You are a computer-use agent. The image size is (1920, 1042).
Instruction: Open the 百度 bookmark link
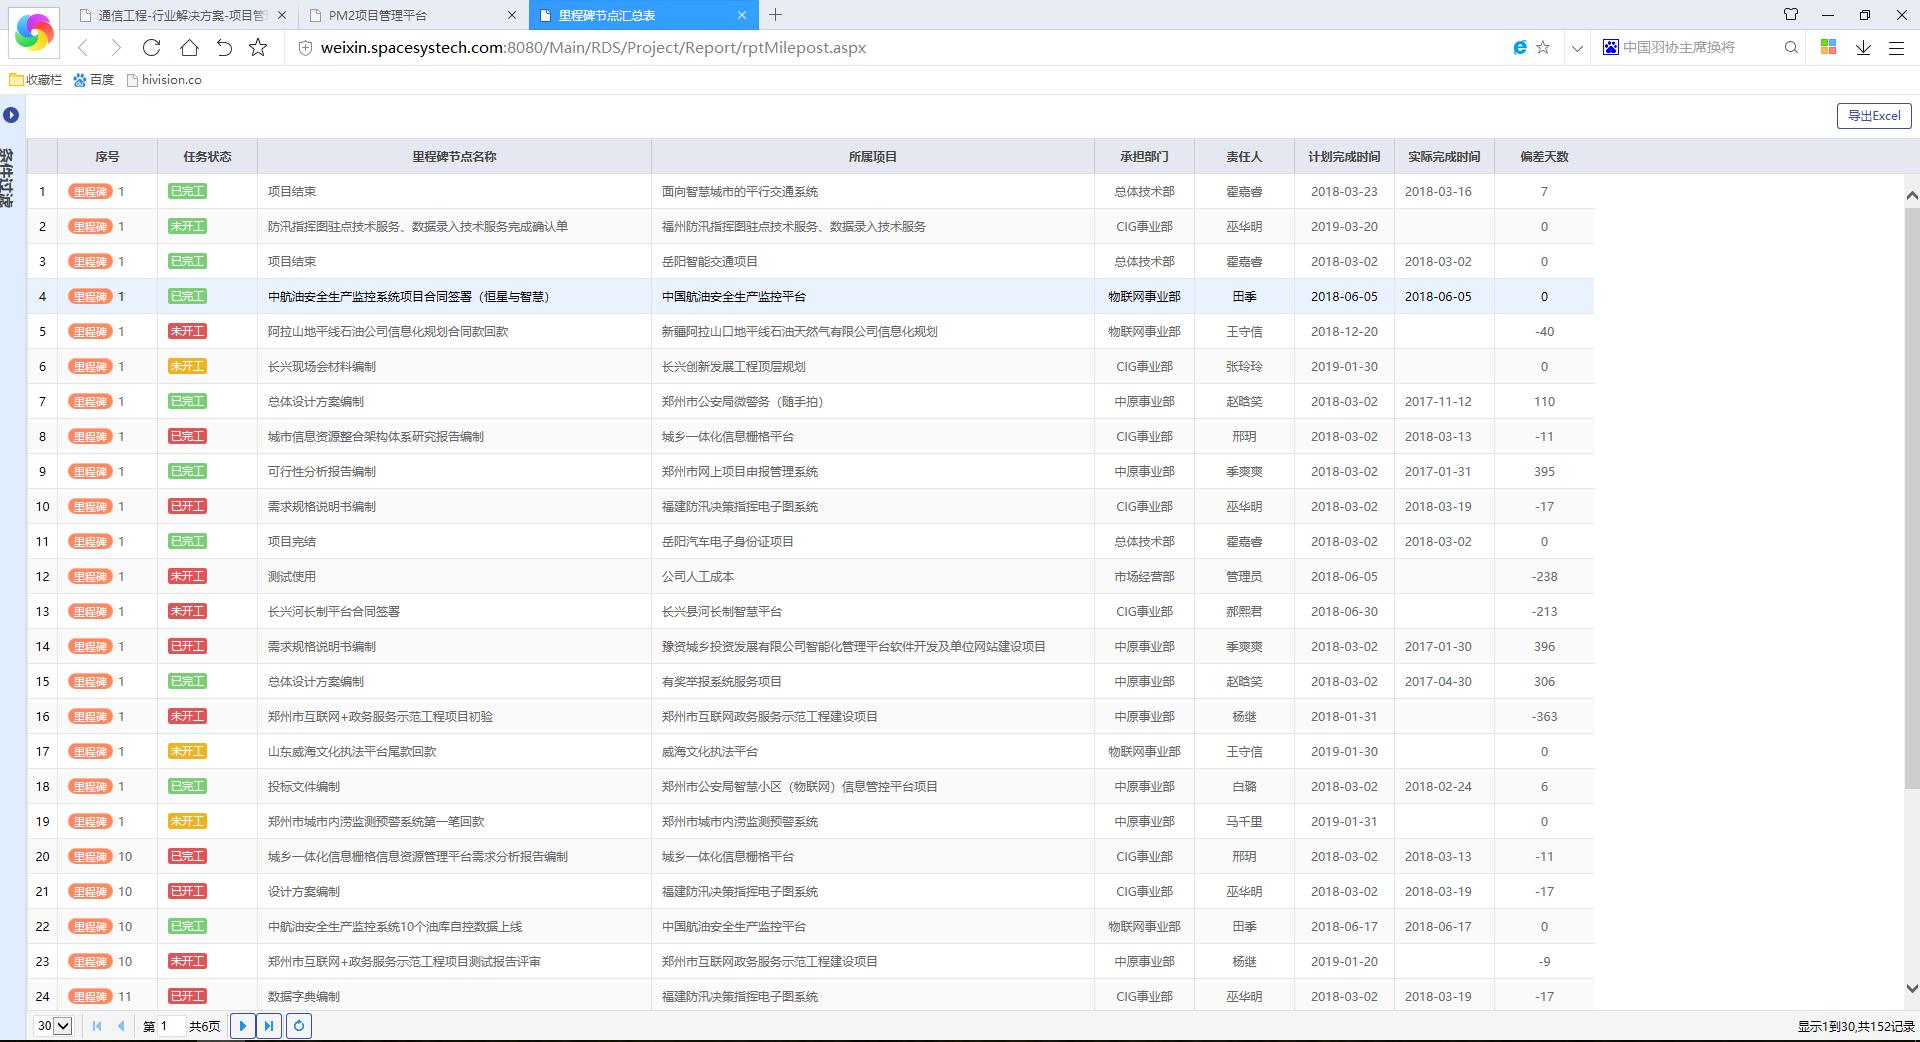[94, 80]
